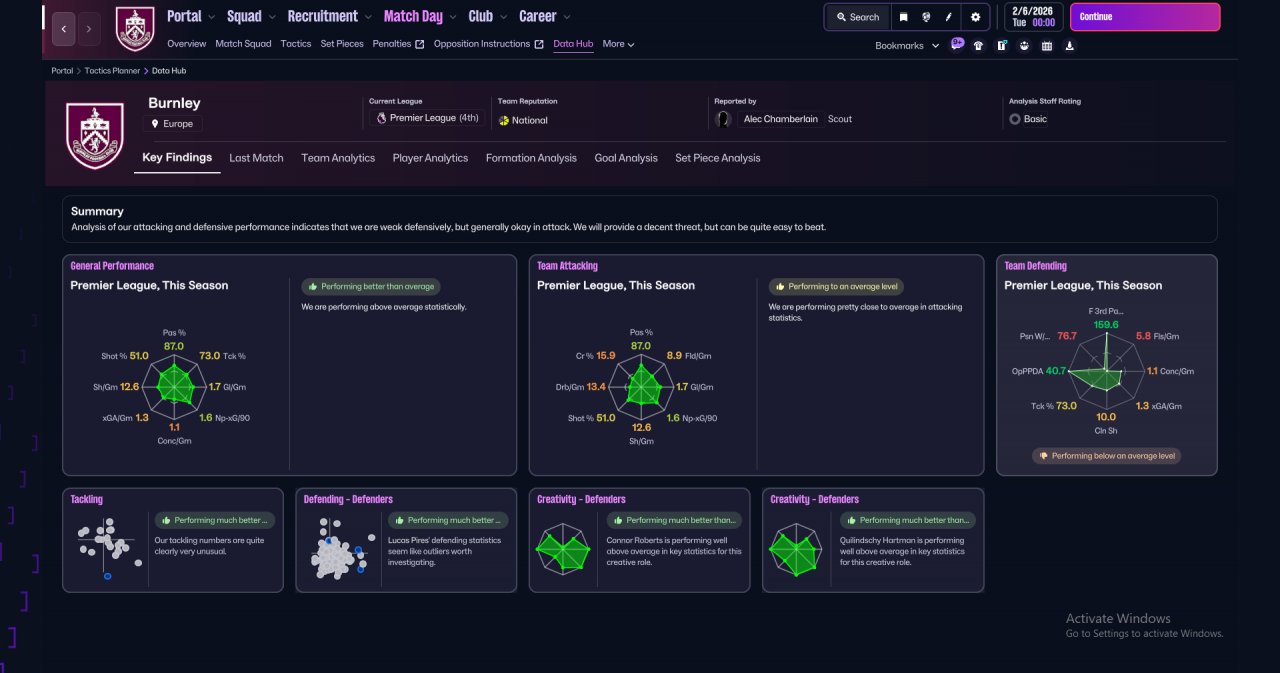Click the Tactics Planner breadcrumb link
Viewport: 1280px width, 673px height.
coord(112,71)
